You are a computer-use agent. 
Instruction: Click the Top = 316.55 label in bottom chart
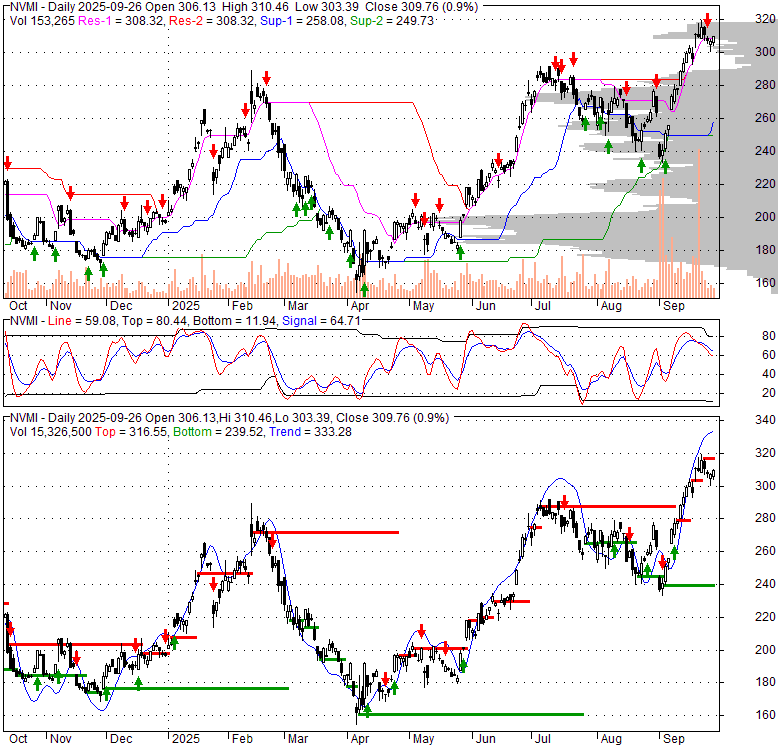(x=131, y=432)
